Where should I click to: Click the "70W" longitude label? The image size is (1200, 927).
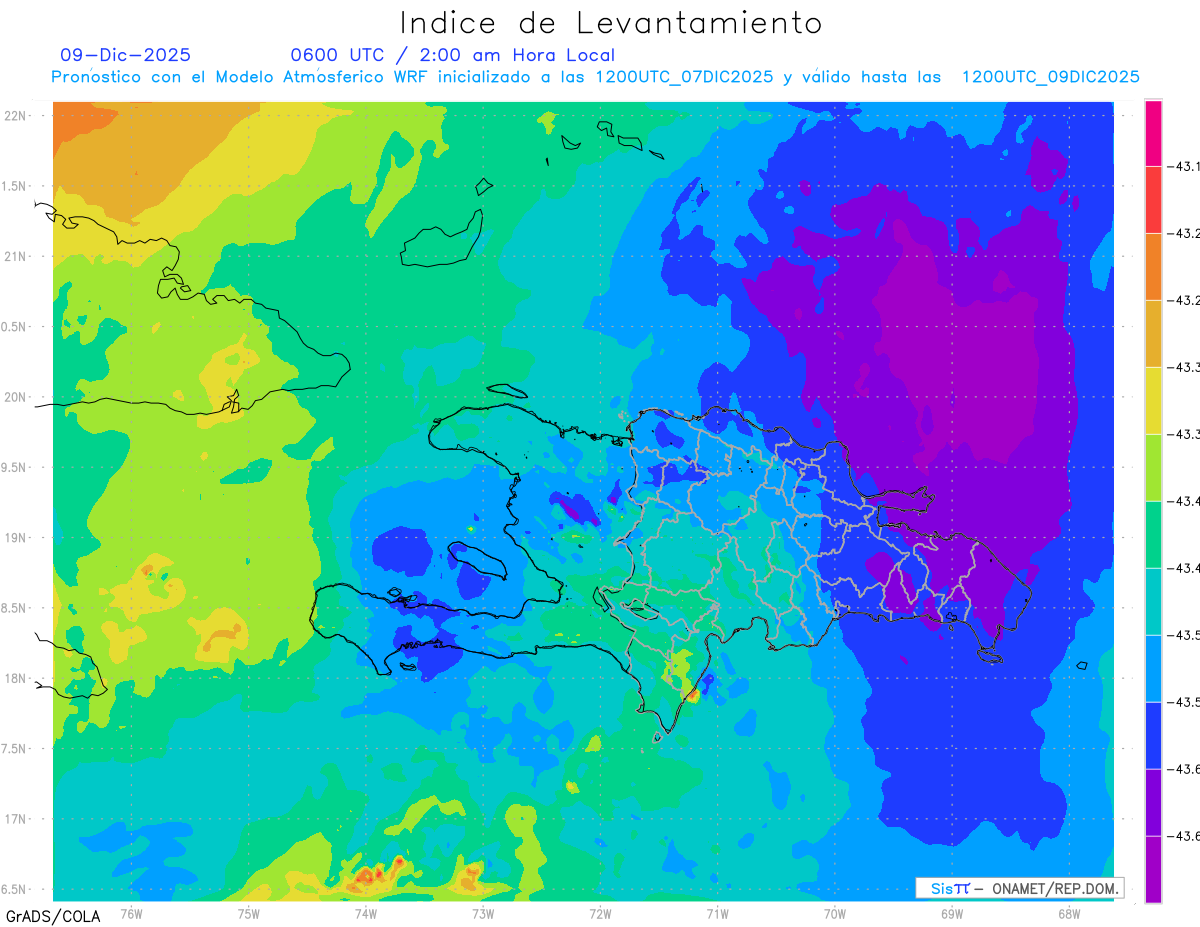[835, 913]
